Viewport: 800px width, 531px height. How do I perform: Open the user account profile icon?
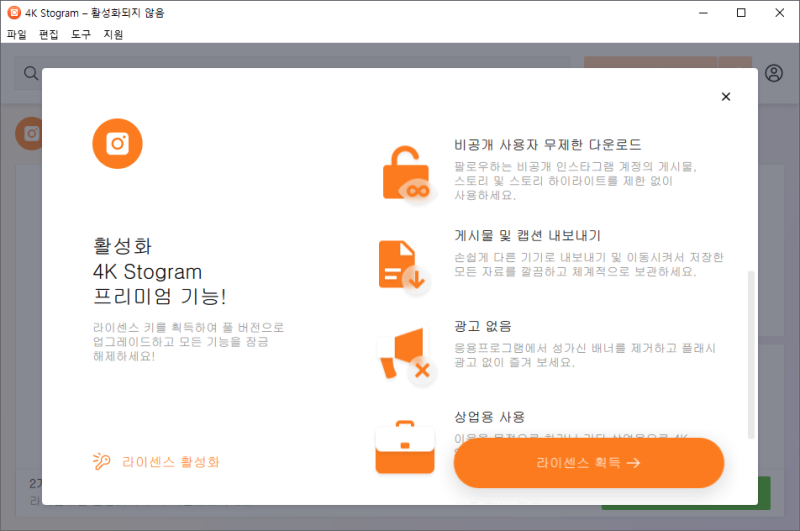point(773,73)
